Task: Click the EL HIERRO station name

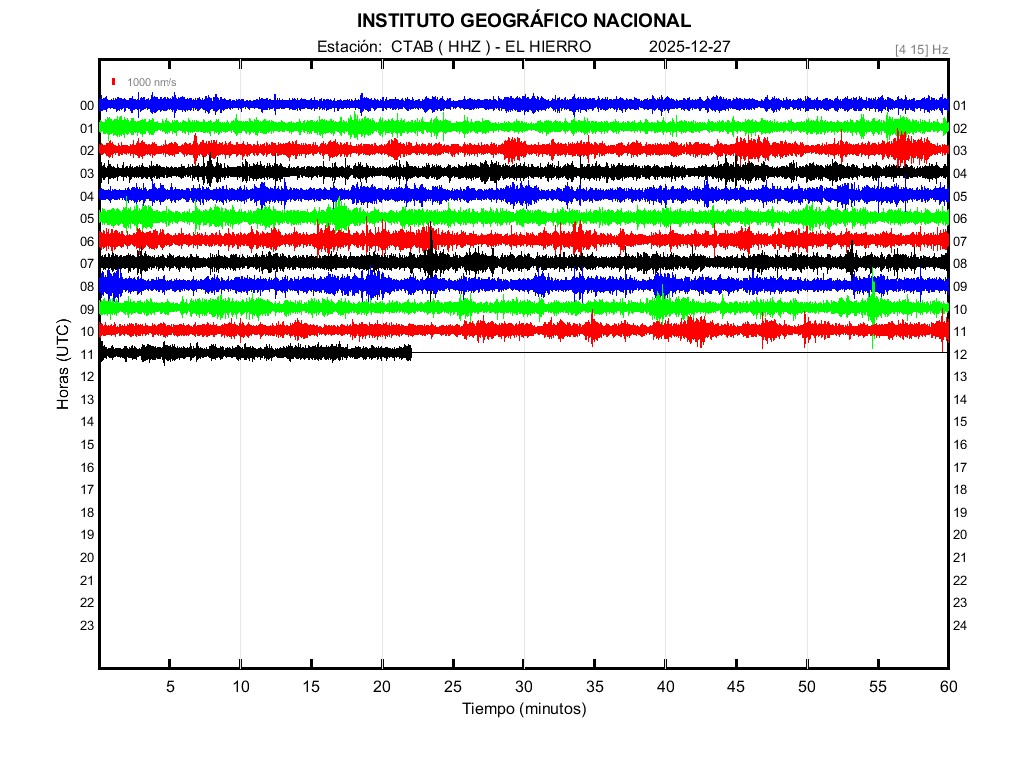Action: 548,47
